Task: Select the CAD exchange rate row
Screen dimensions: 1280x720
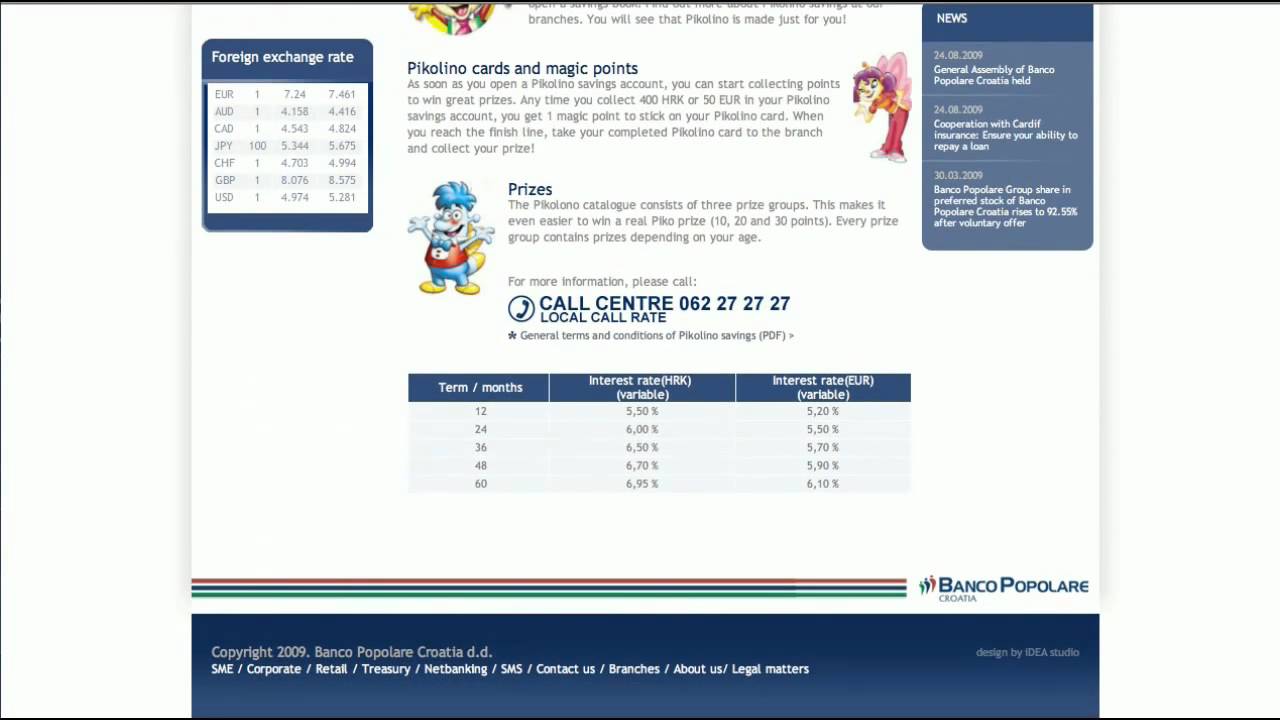Action: (286, 129)
